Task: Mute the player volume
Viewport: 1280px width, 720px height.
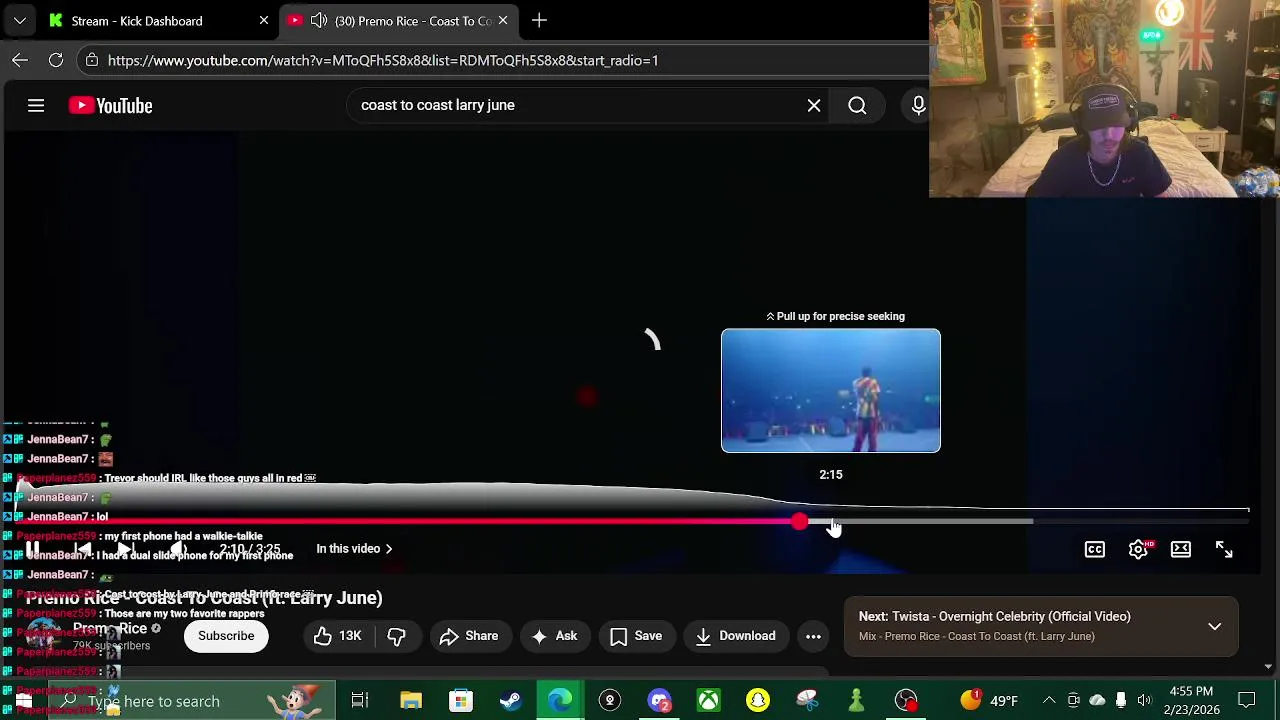Action: 177,549
